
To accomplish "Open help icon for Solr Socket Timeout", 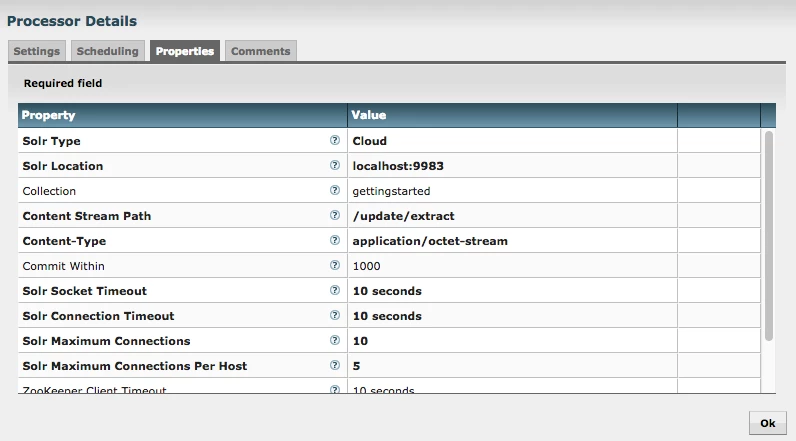I will point(335,290).
